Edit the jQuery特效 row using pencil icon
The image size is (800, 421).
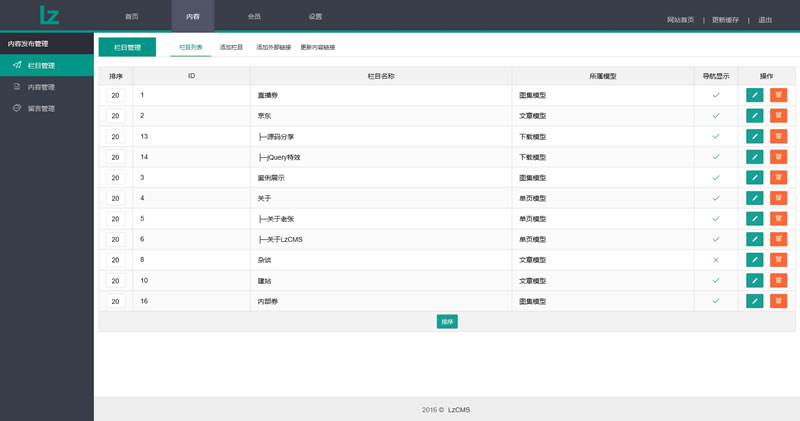point(754,157)
